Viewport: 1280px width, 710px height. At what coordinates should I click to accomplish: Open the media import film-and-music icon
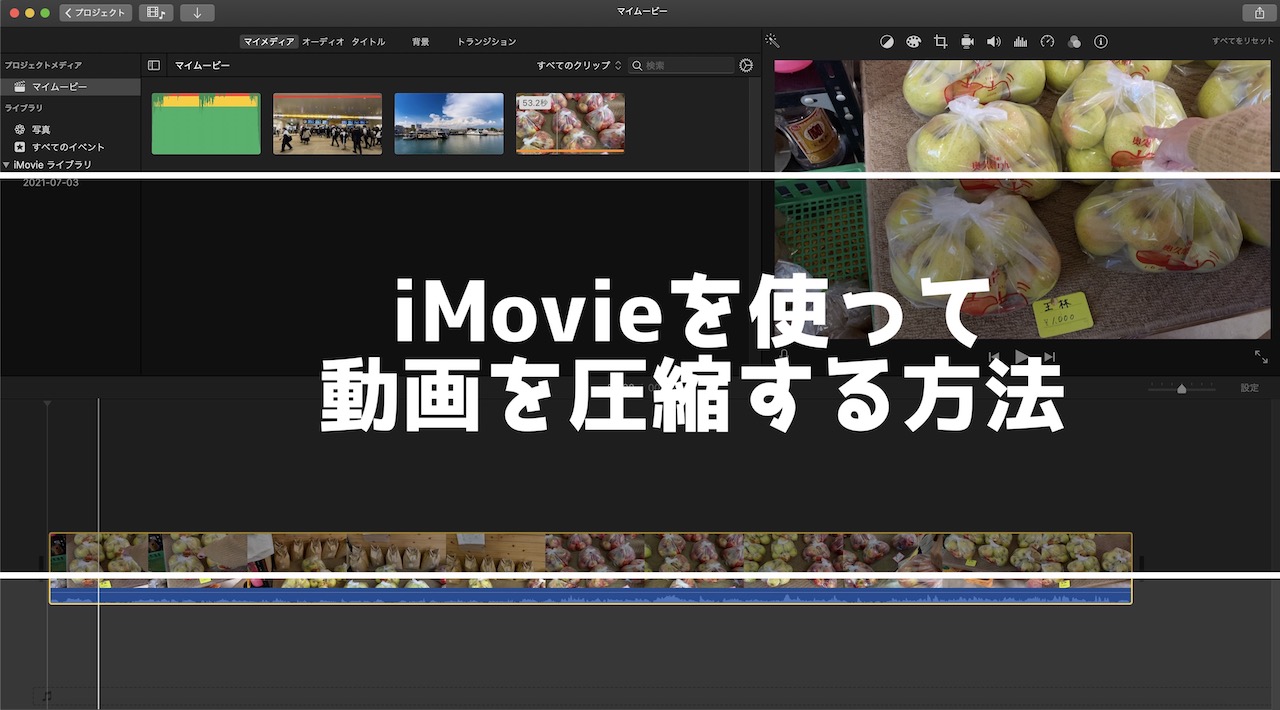coord(156,13)
